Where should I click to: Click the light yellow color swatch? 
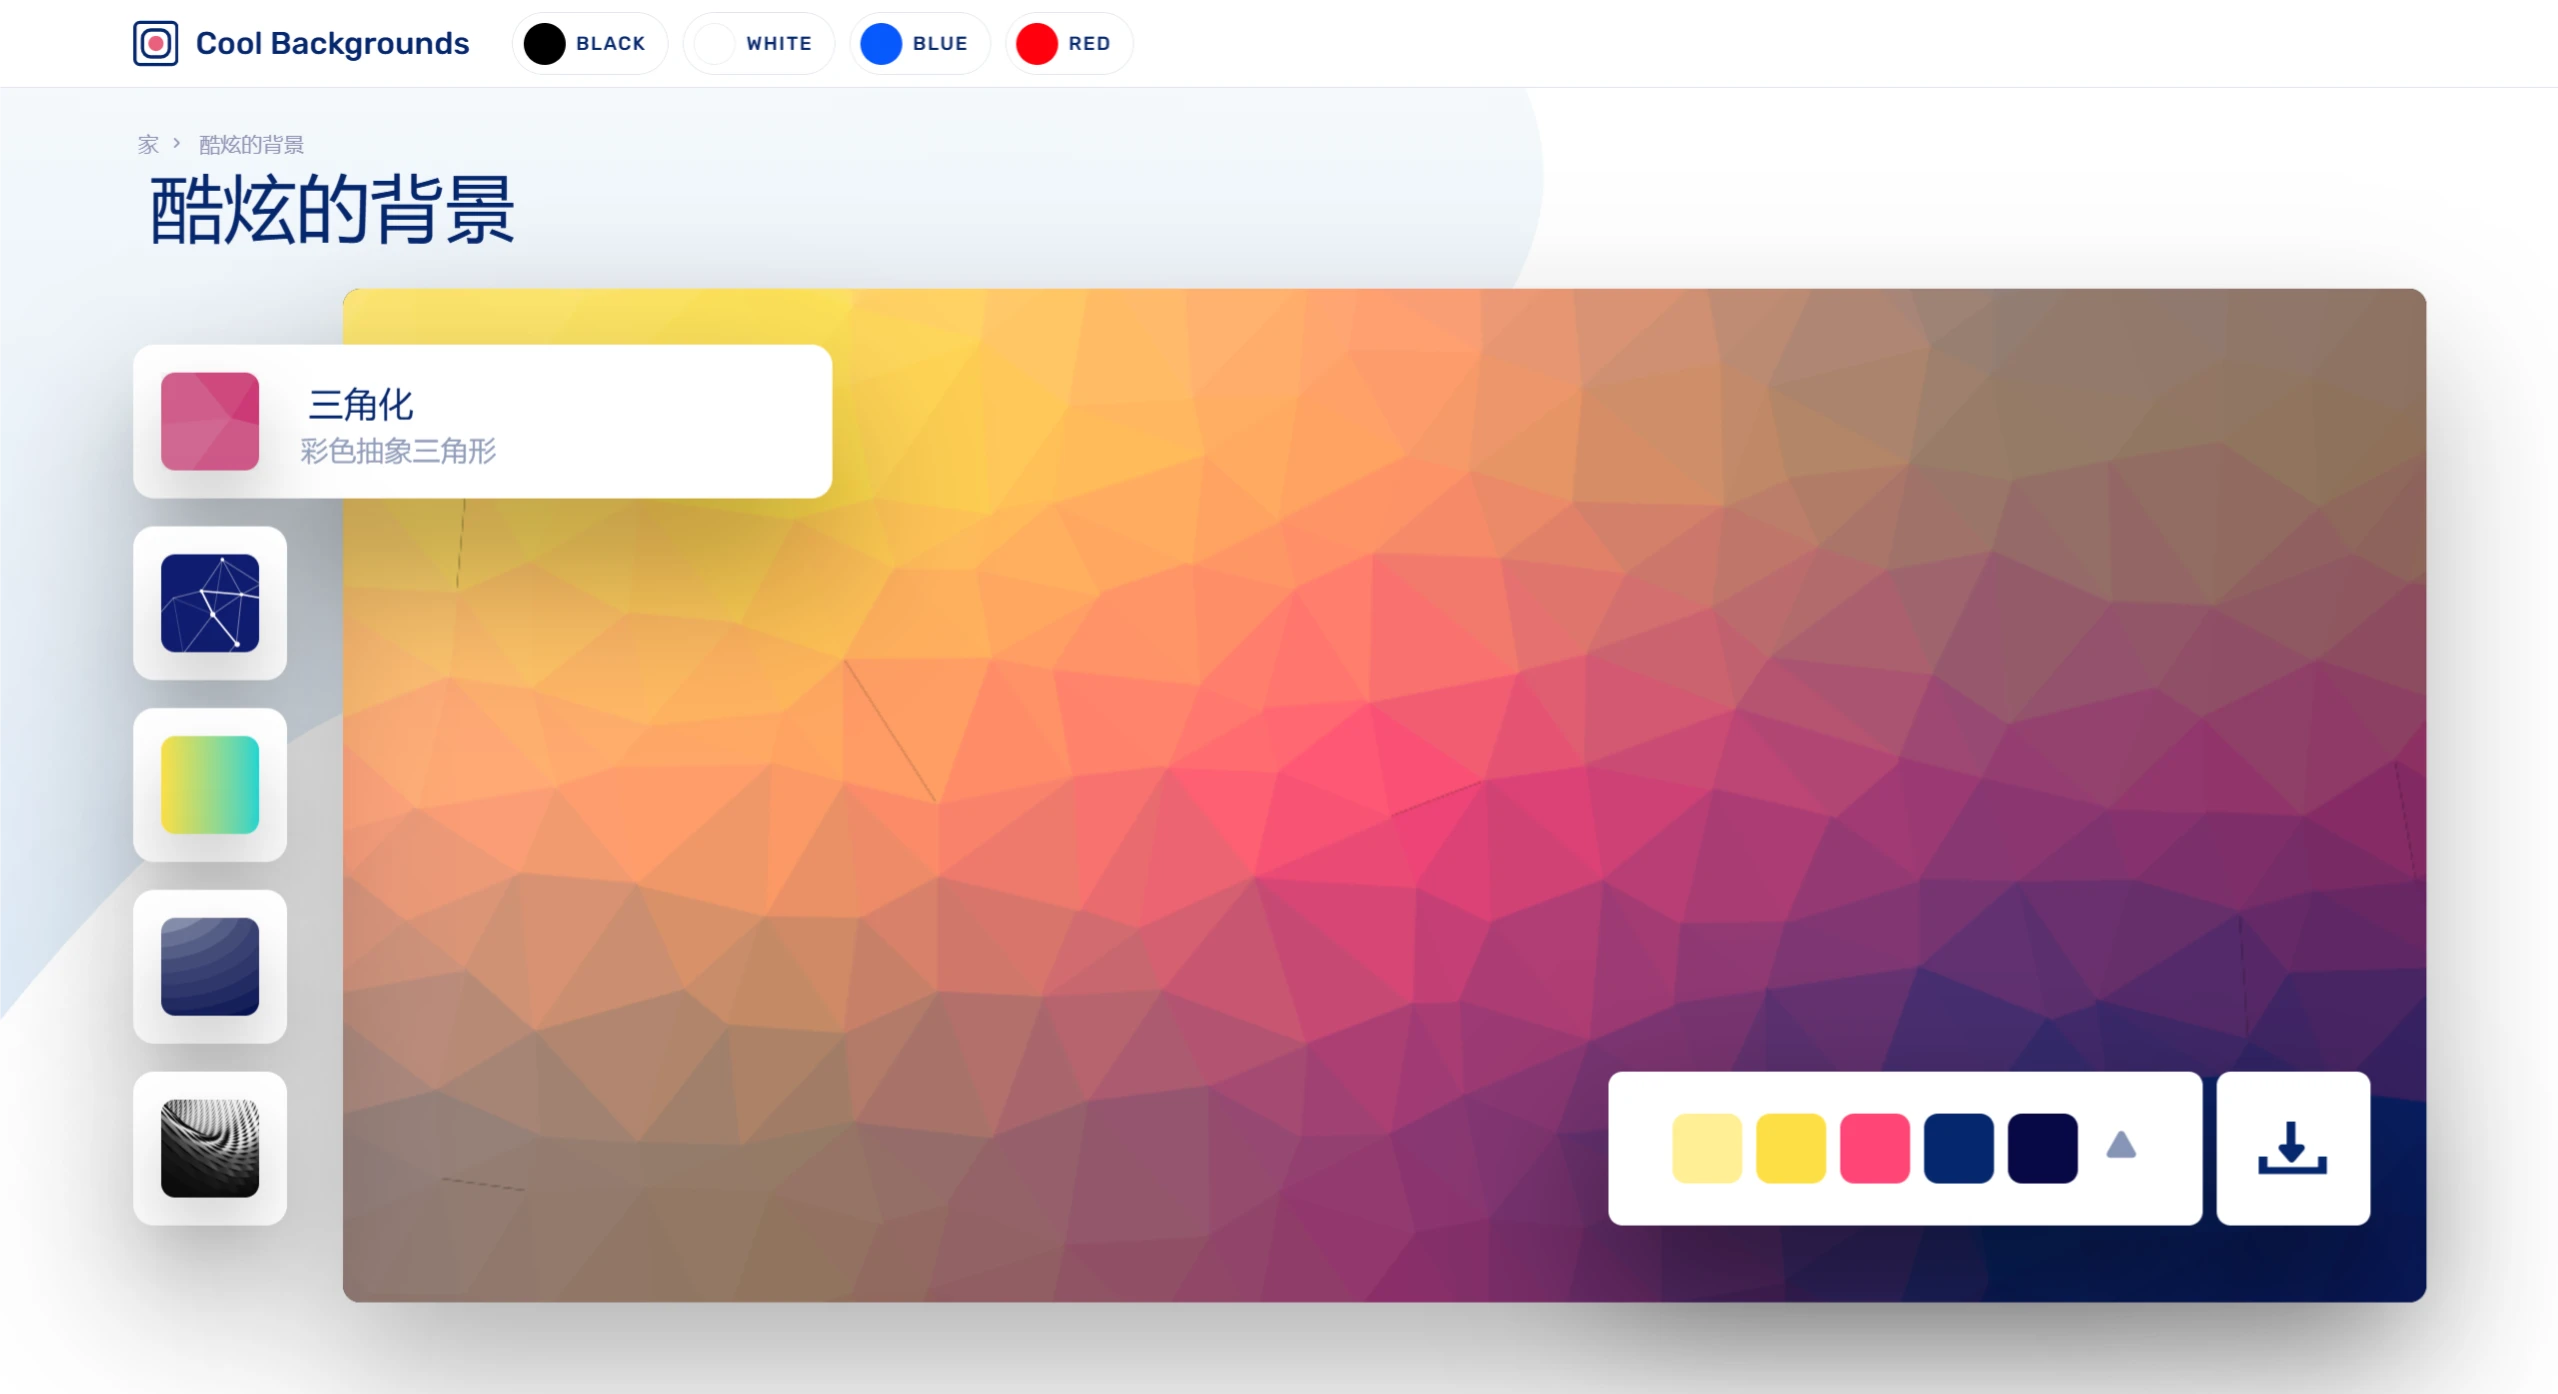tap(1706, 1147)
